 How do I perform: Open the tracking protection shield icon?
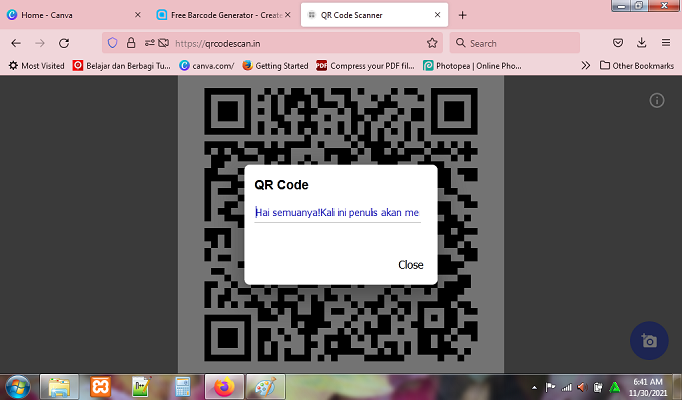113,43
